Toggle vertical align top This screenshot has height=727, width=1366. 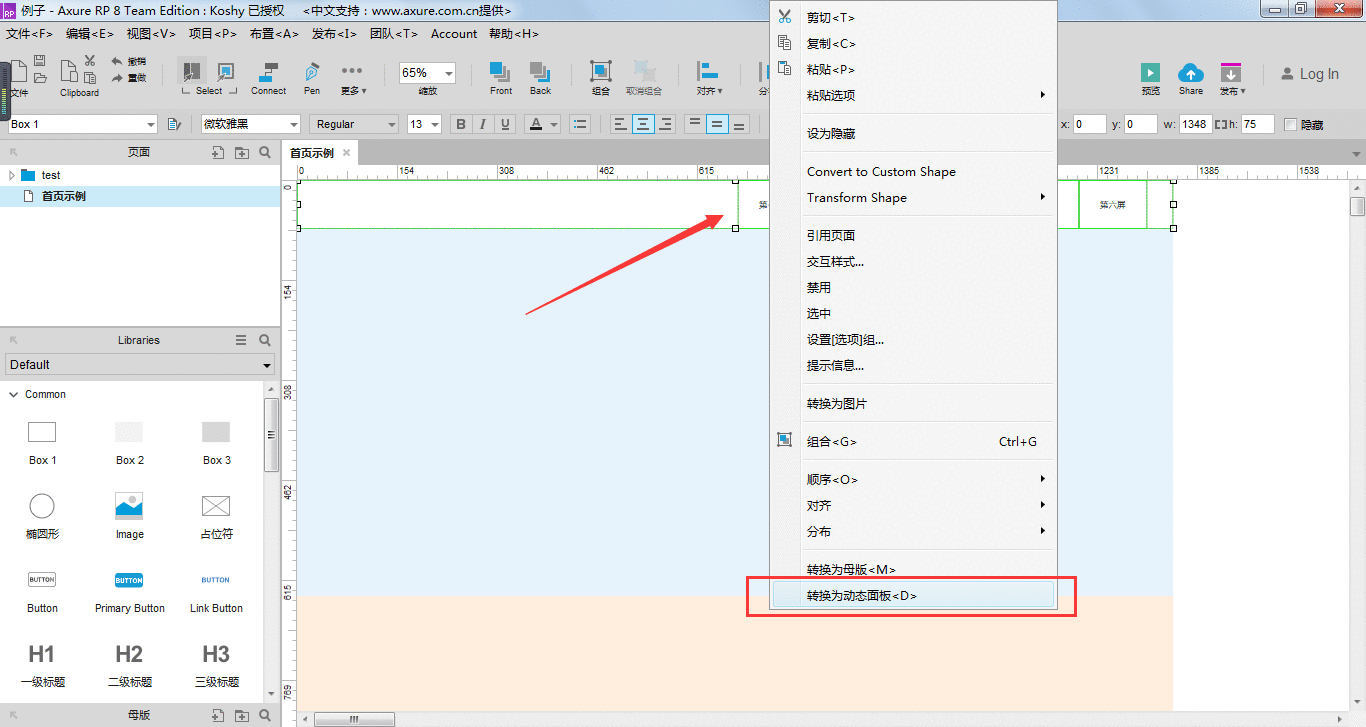695,124
